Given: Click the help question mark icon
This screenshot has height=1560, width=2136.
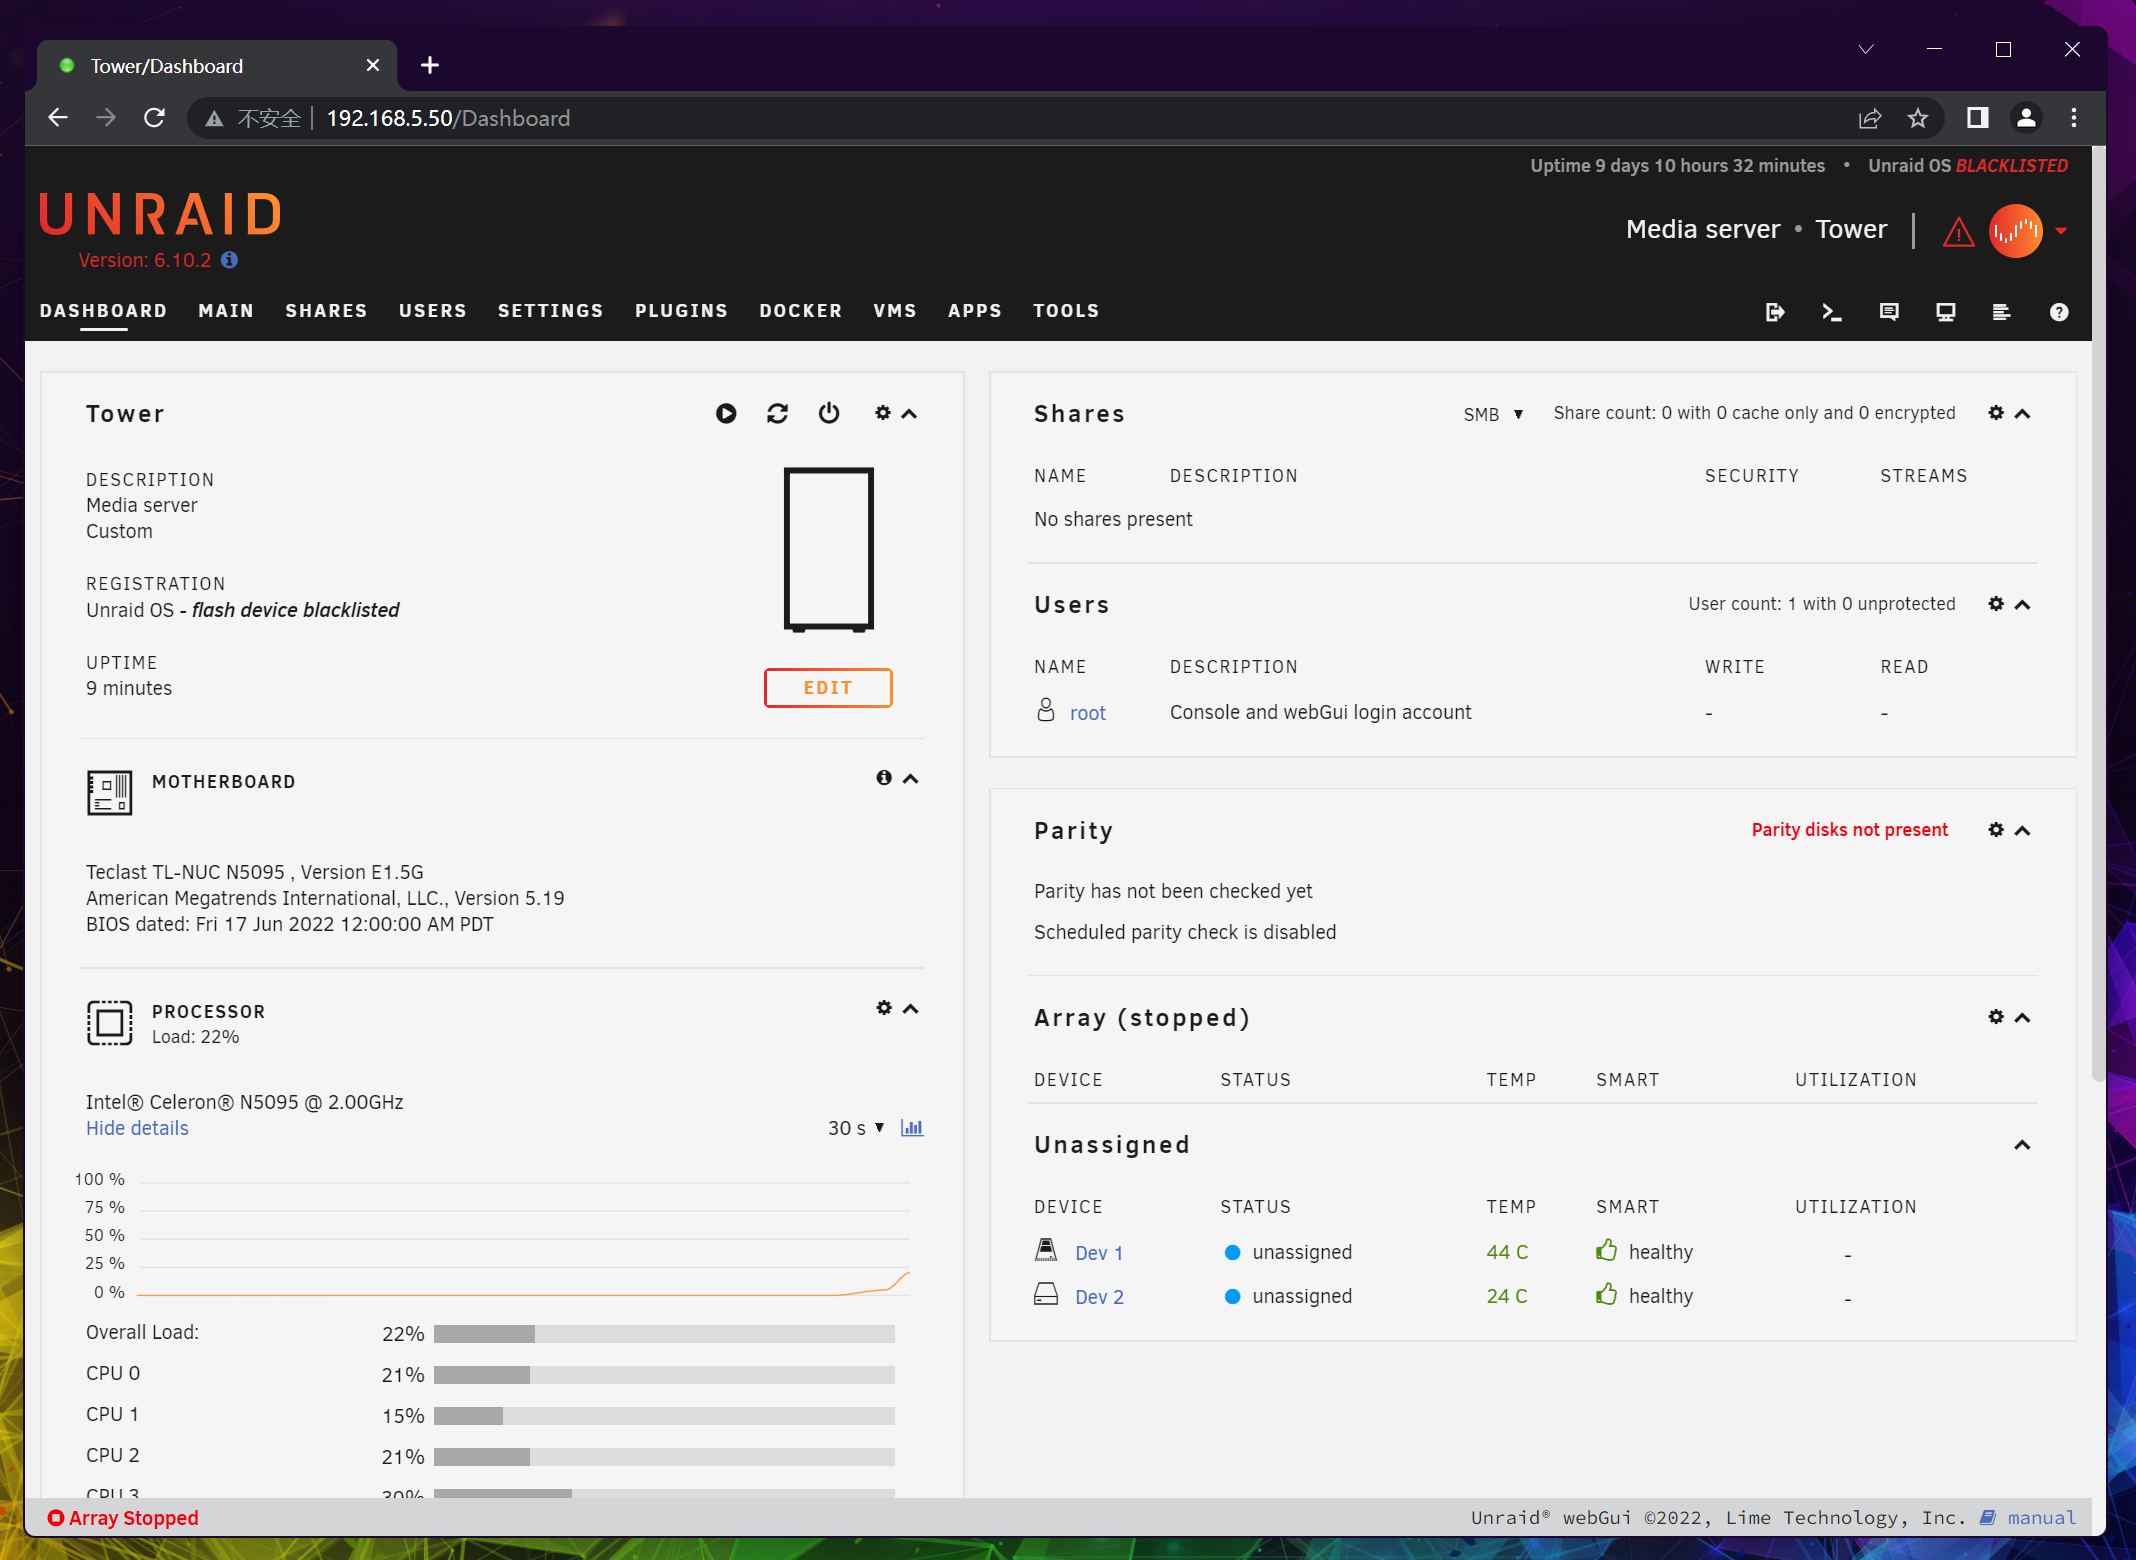Looking at the screenshot, I should pos(2058,312).
